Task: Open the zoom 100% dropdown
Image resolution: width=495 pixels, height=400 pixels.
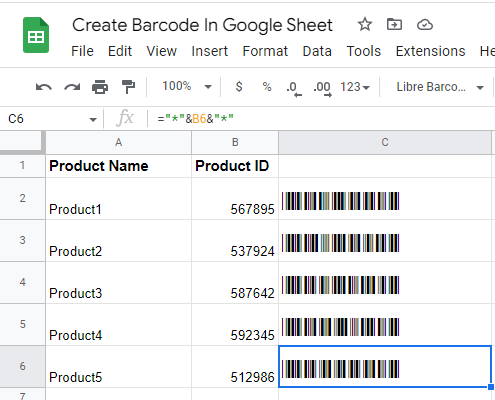Action: click(x=187, y=87)
